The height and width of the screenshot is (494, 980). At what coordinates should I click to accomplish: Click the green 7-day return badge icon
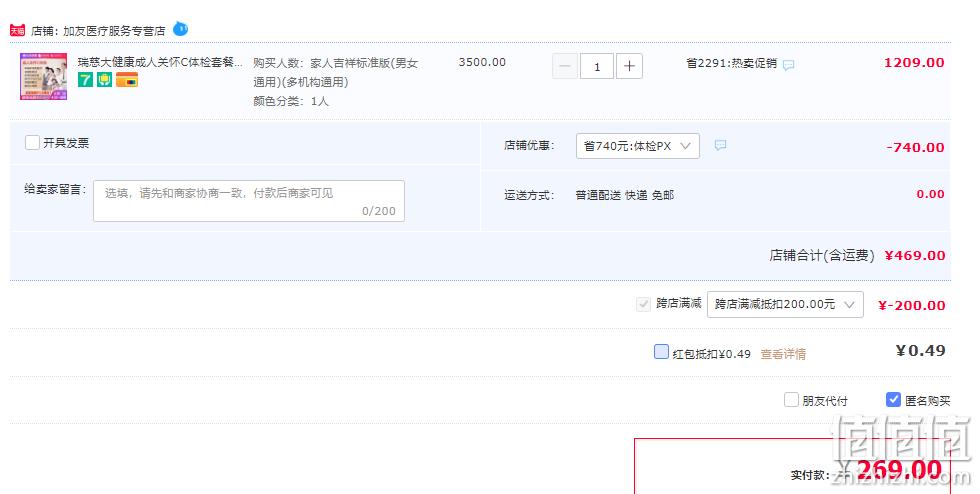(85, 79)
